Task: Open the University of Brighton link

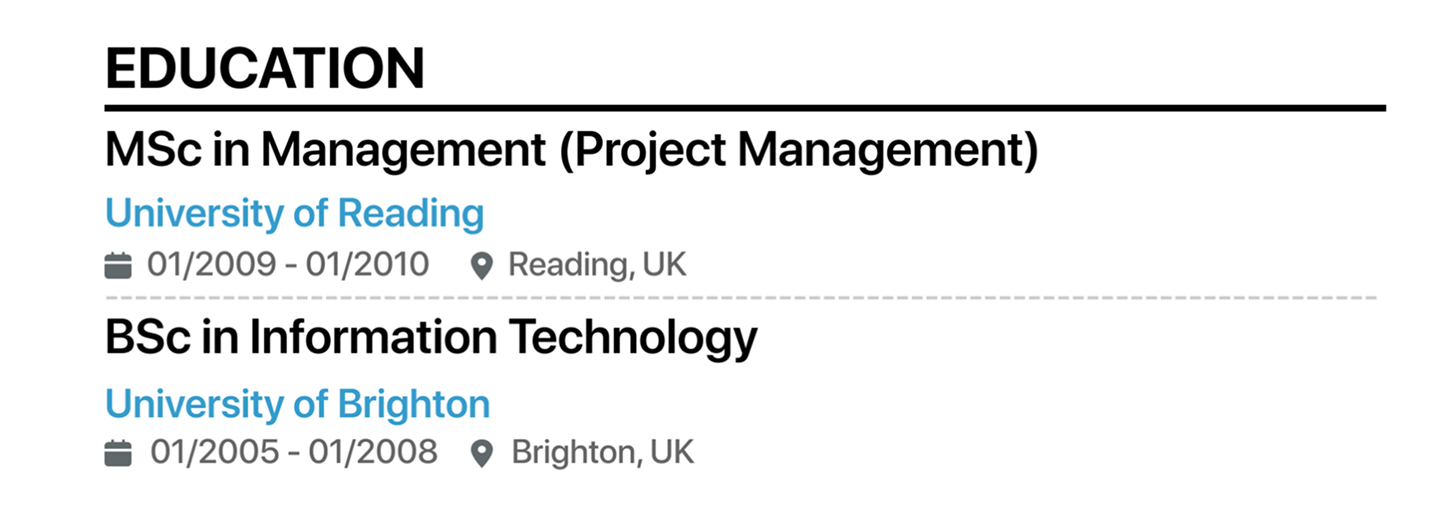Action: click(x=298, y=404)
